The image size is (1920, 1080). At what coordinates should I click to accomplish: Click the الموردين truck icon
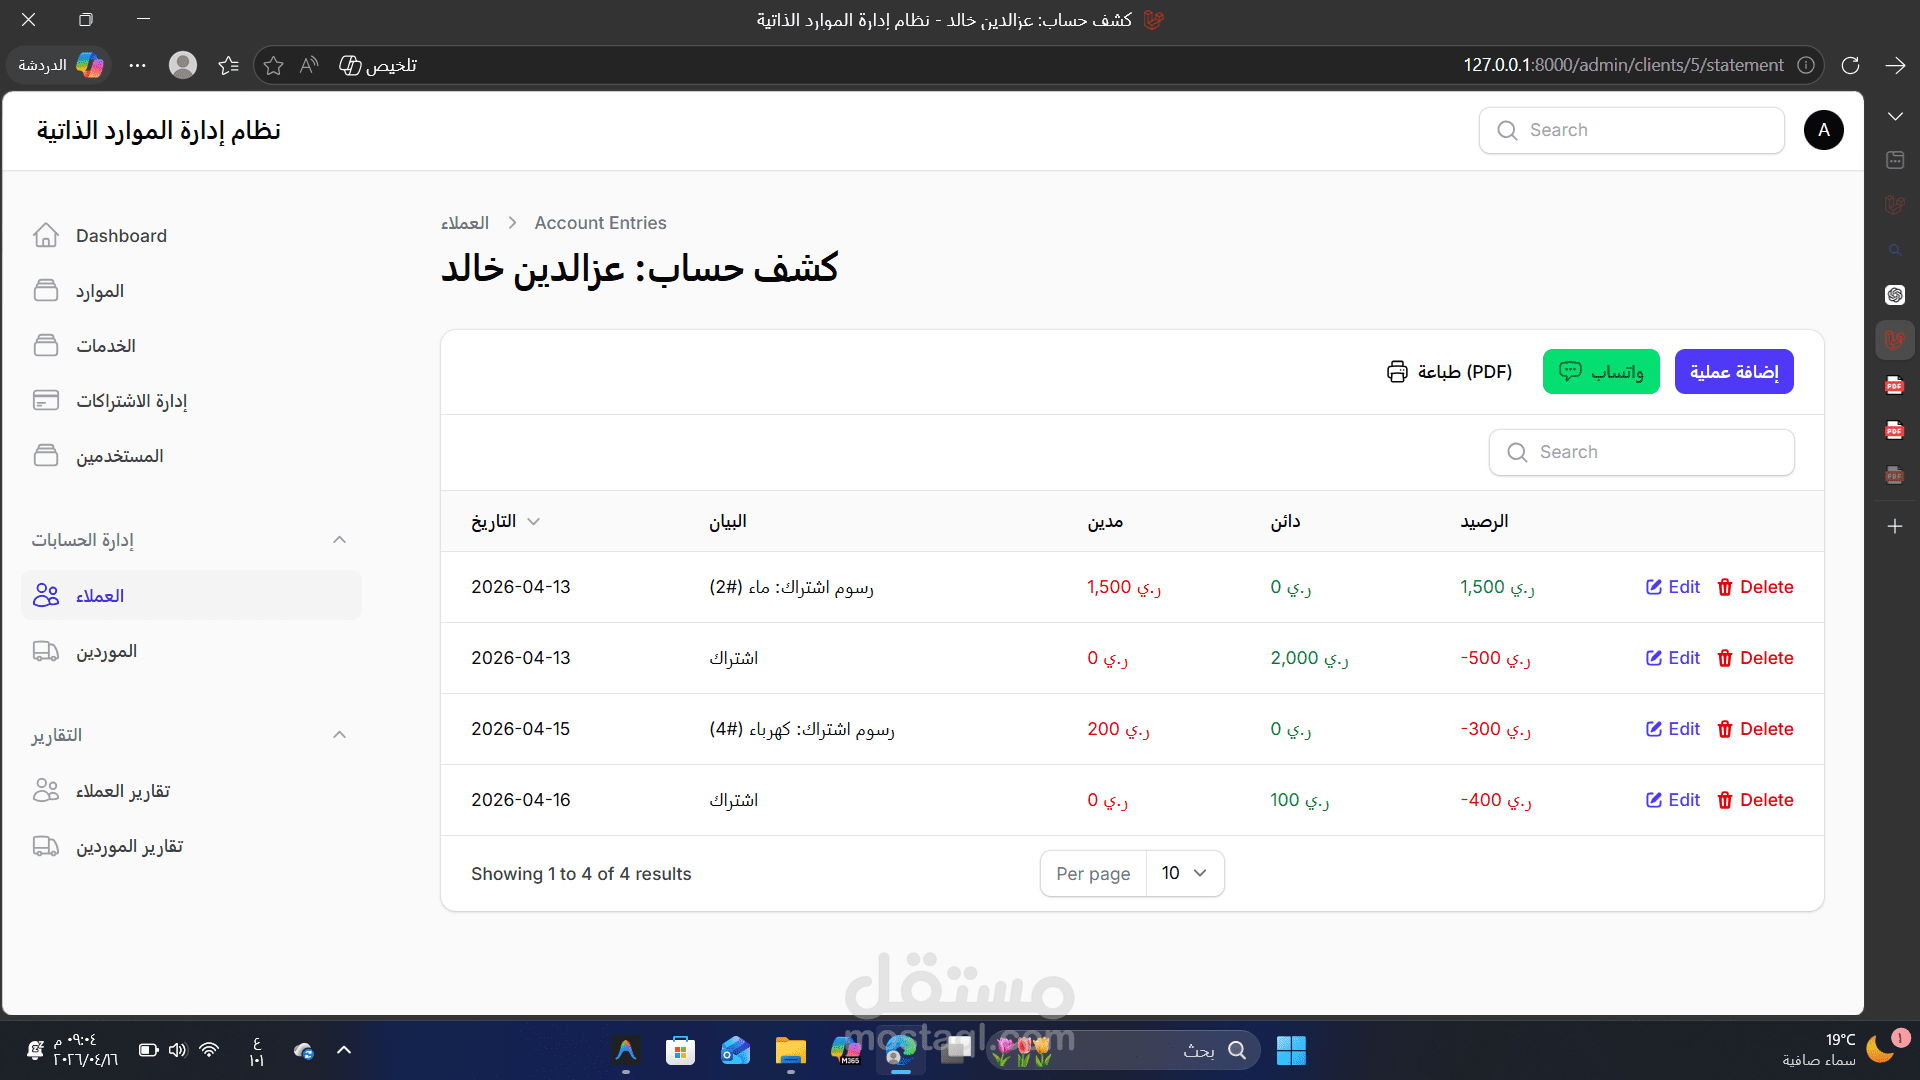pos(46,652)
